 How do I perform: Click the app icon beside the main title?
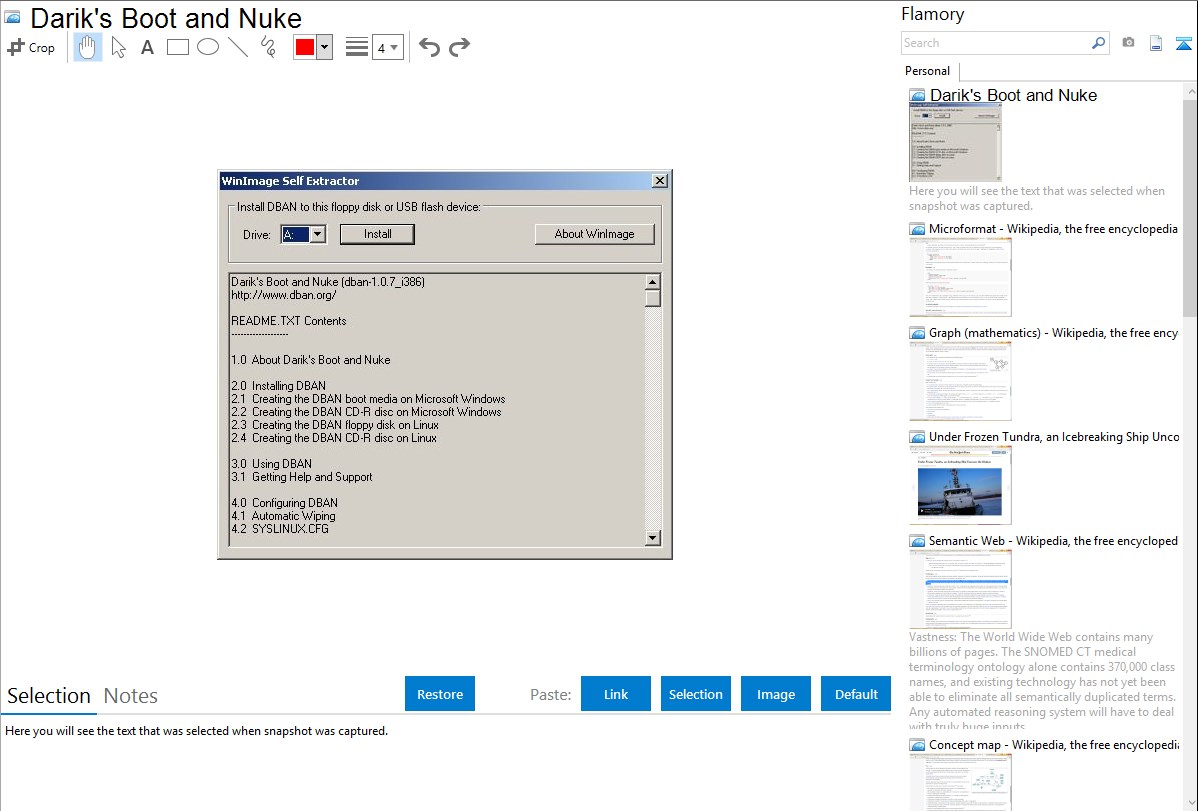[x=13, y=17]
